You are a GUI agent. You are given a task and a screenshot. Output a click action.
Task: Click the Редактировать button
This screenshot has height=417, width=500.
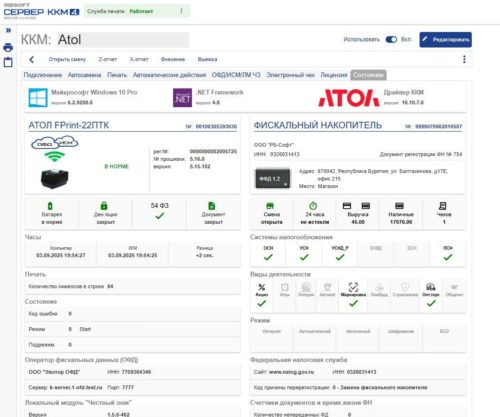click(446, 40)
